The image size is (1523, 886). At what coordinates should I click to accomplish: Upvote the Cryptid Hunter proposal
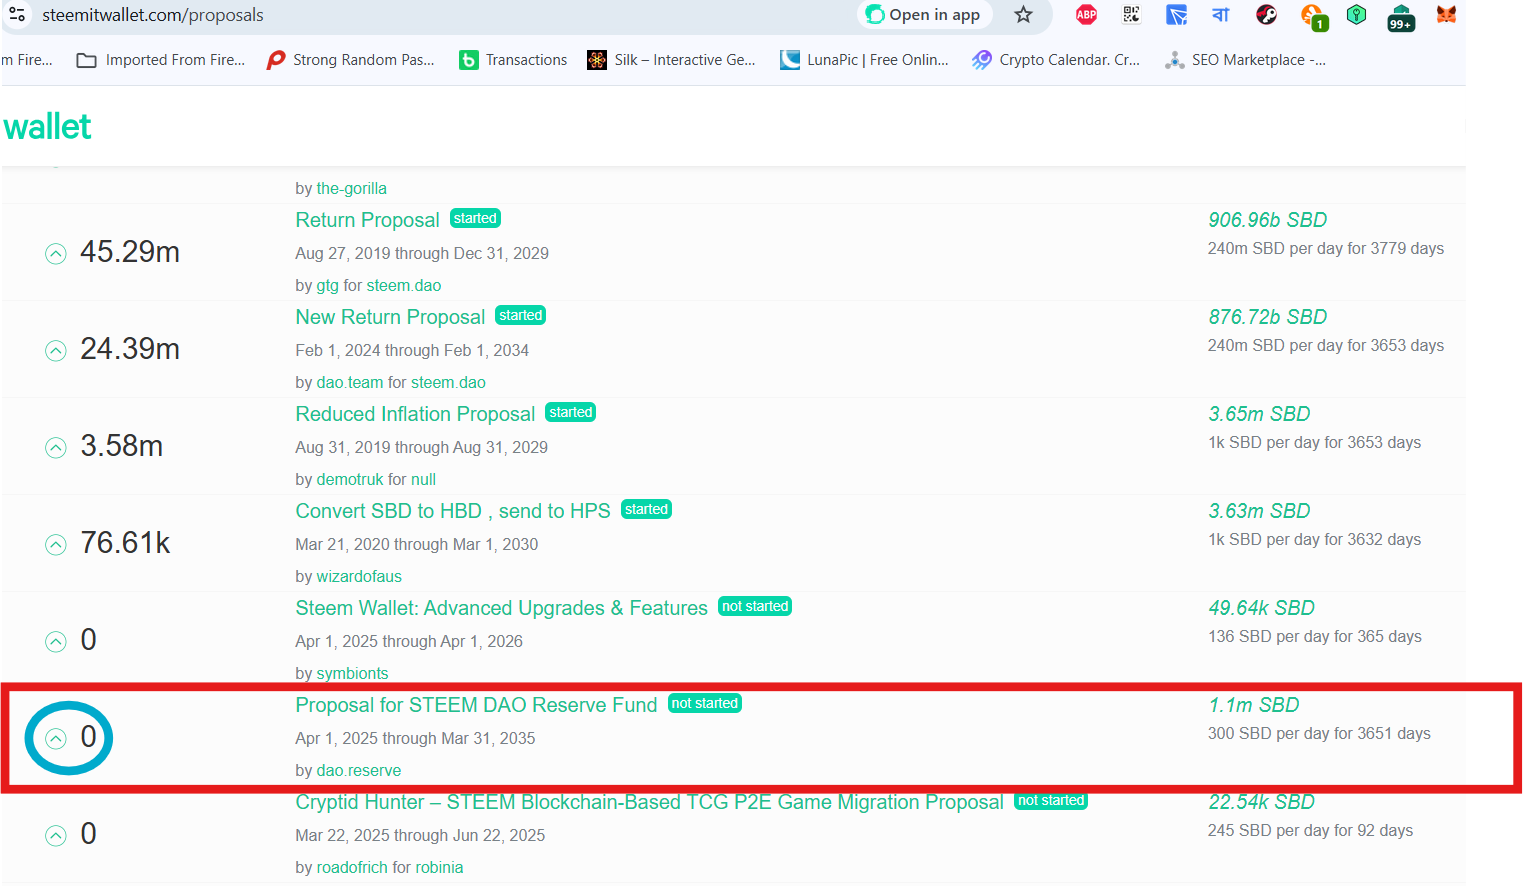click(x=56, y=836)
